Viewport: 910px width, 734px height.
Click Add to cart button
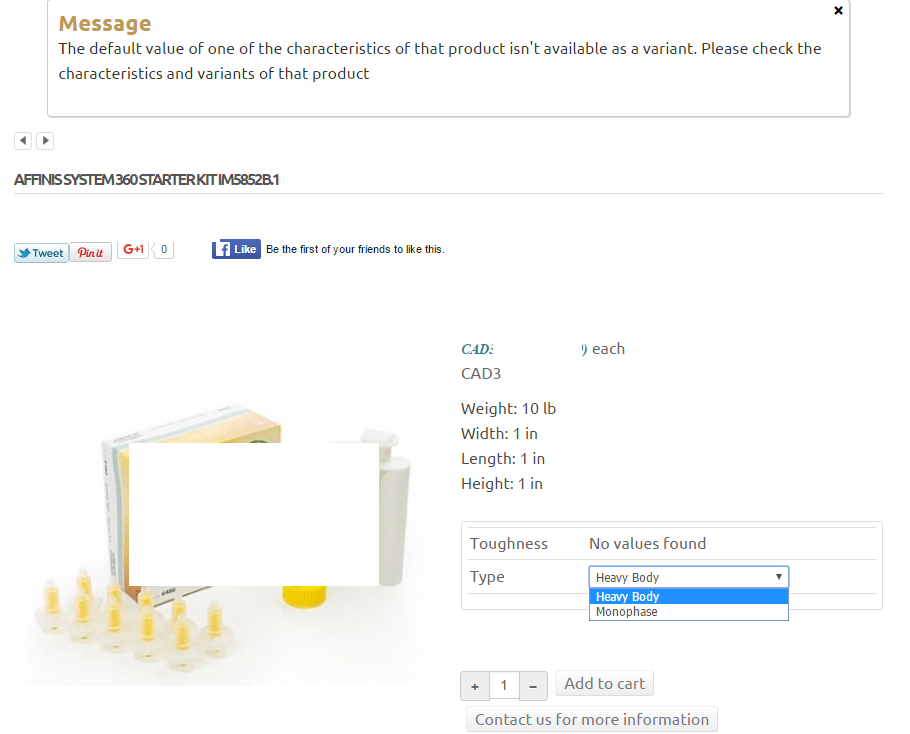604,684
